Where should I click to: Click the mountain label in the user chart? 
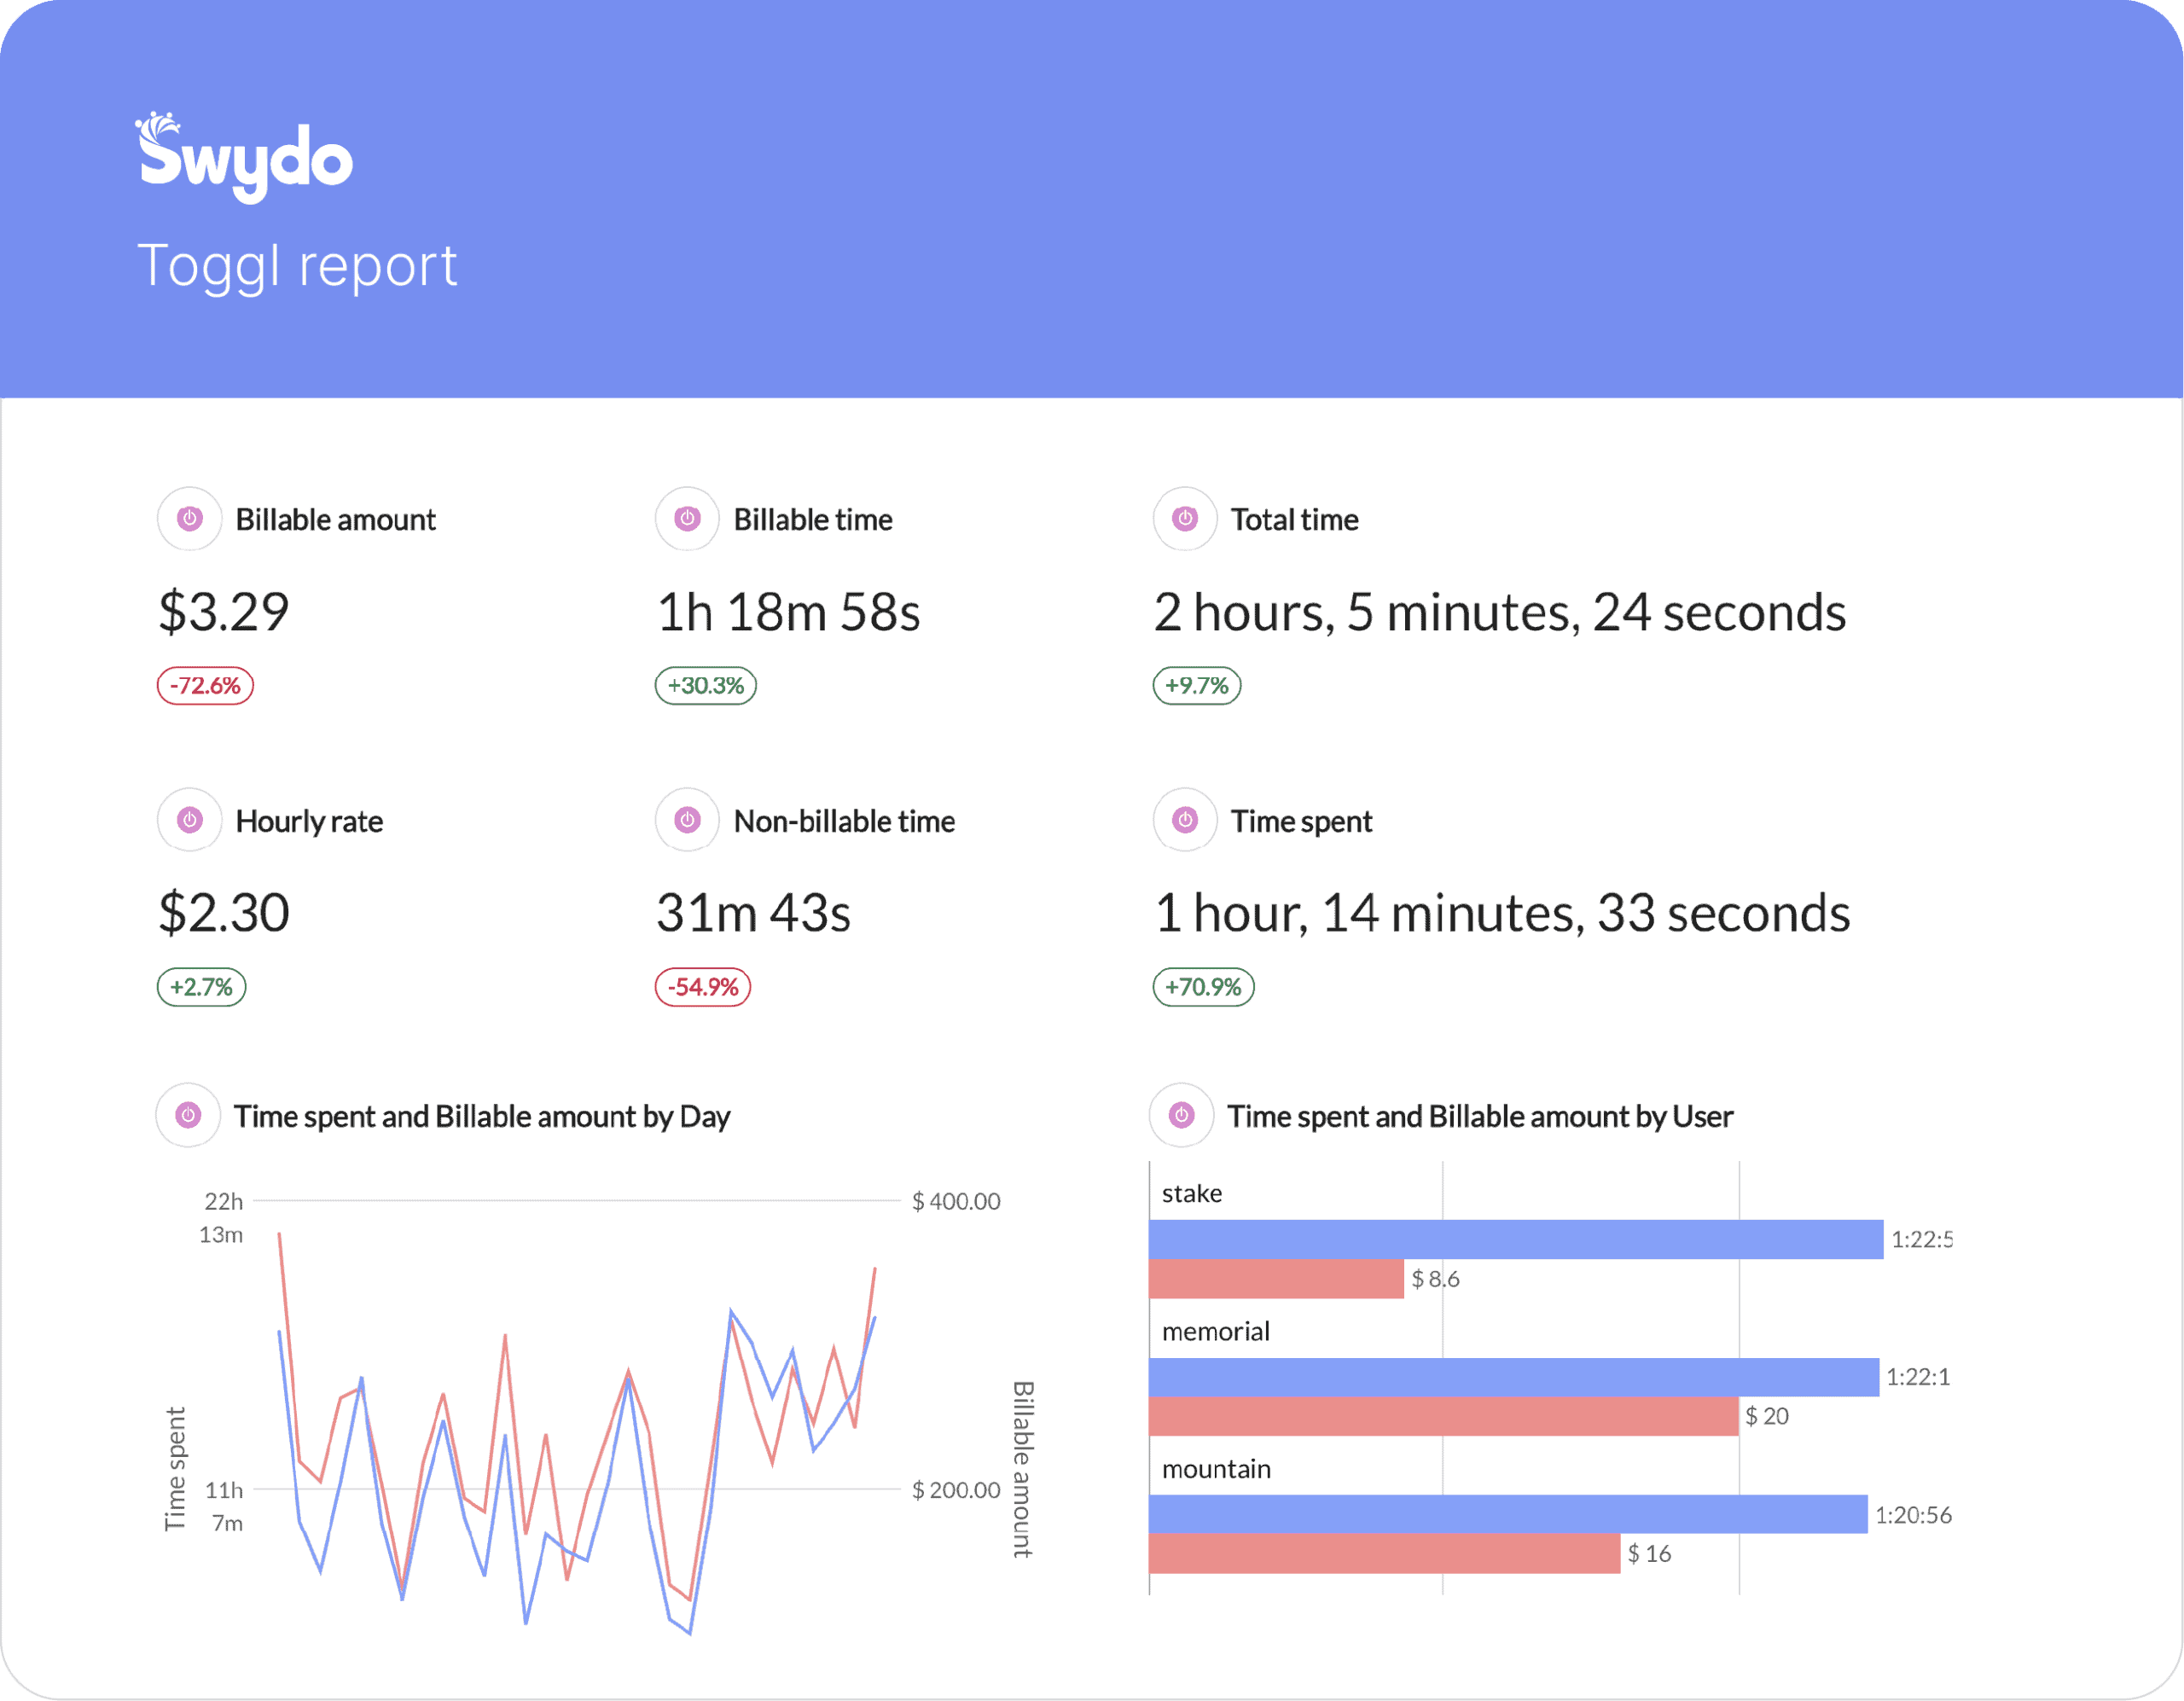(1216, 1468)
